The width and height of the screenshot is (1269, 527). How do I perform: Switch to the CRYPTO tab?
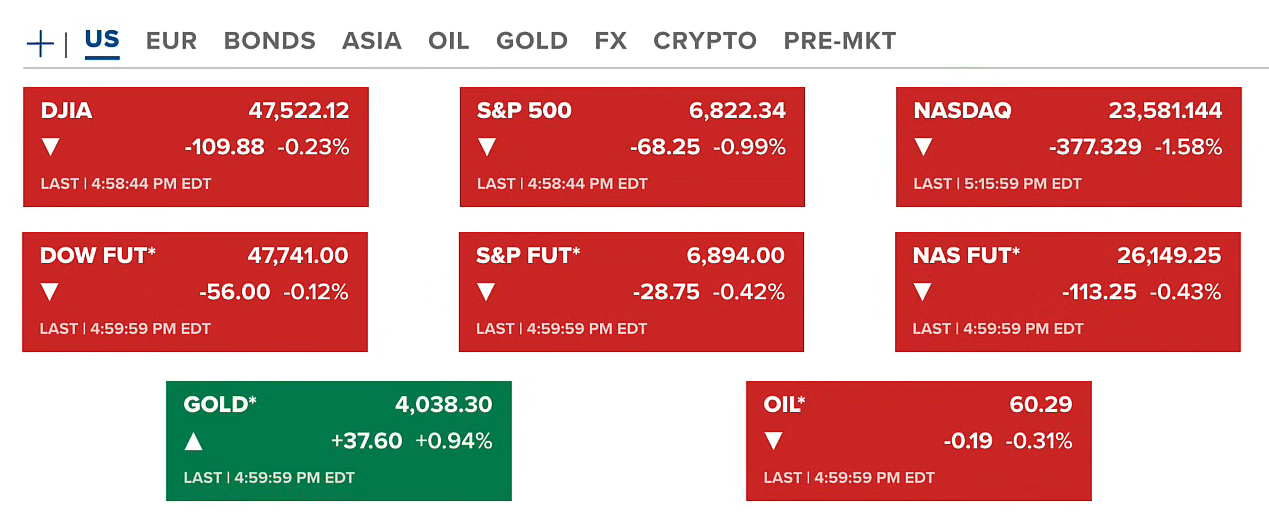click(705, 41)
